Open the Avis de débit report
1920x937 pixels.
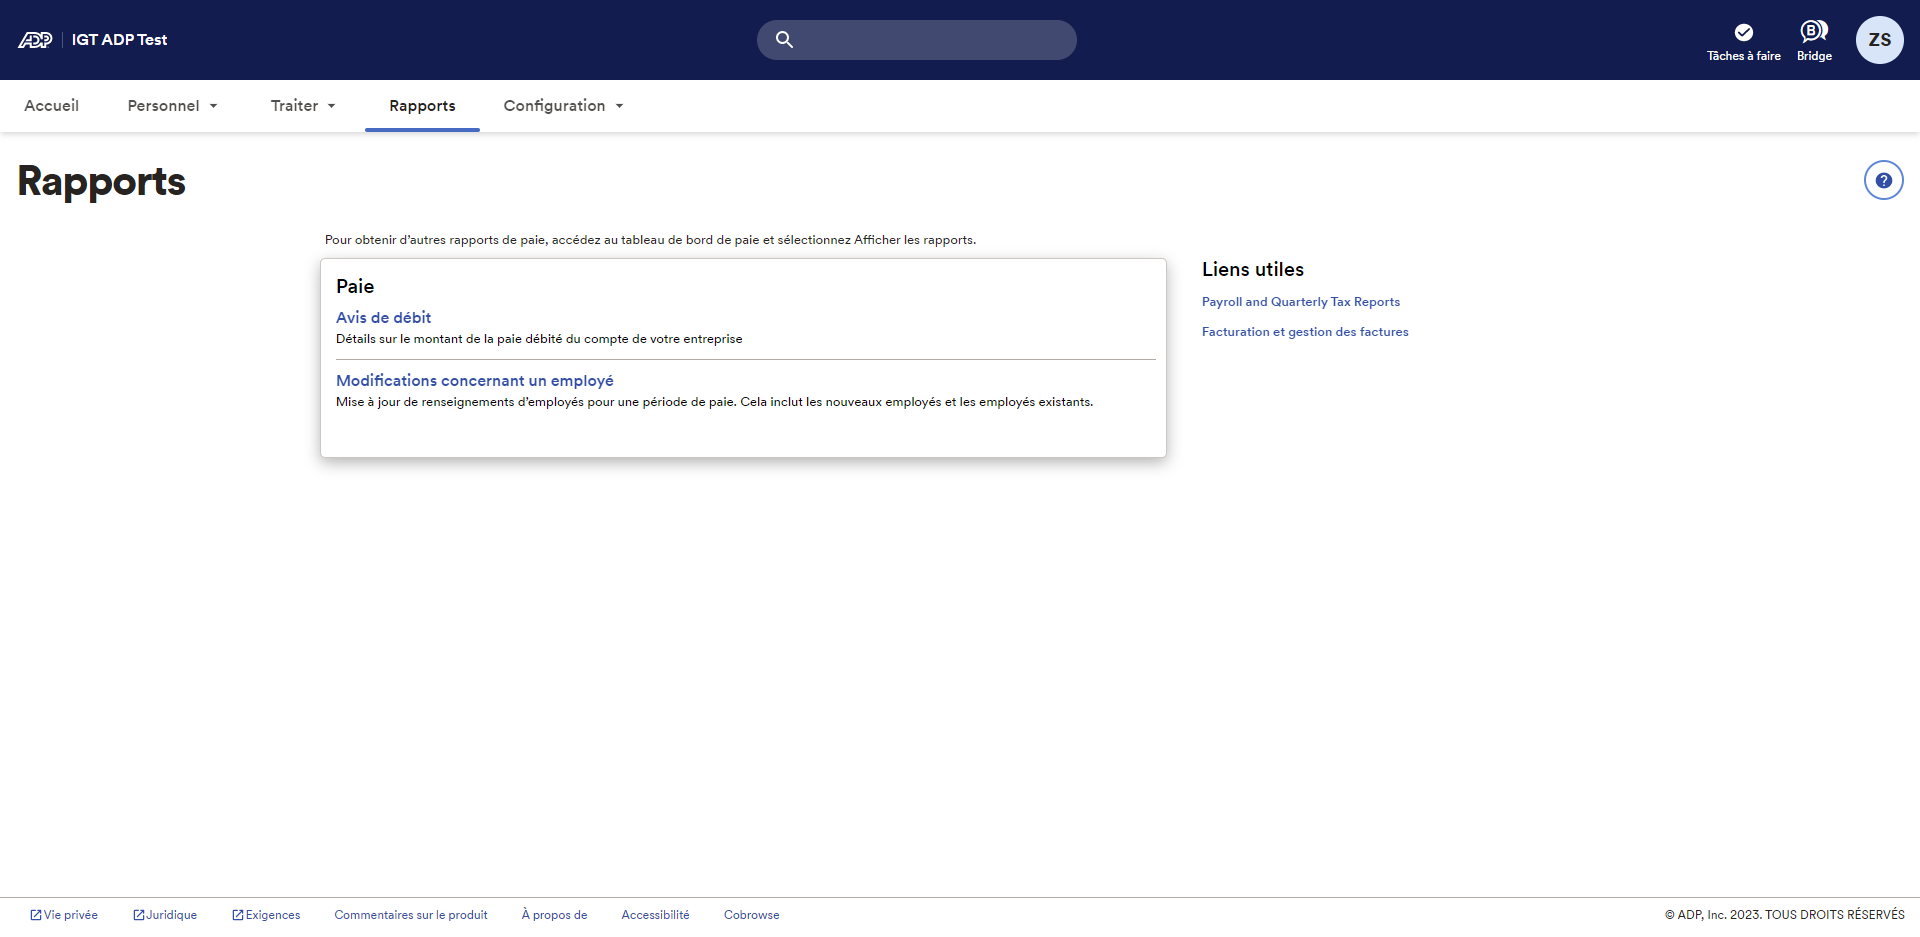383,318
